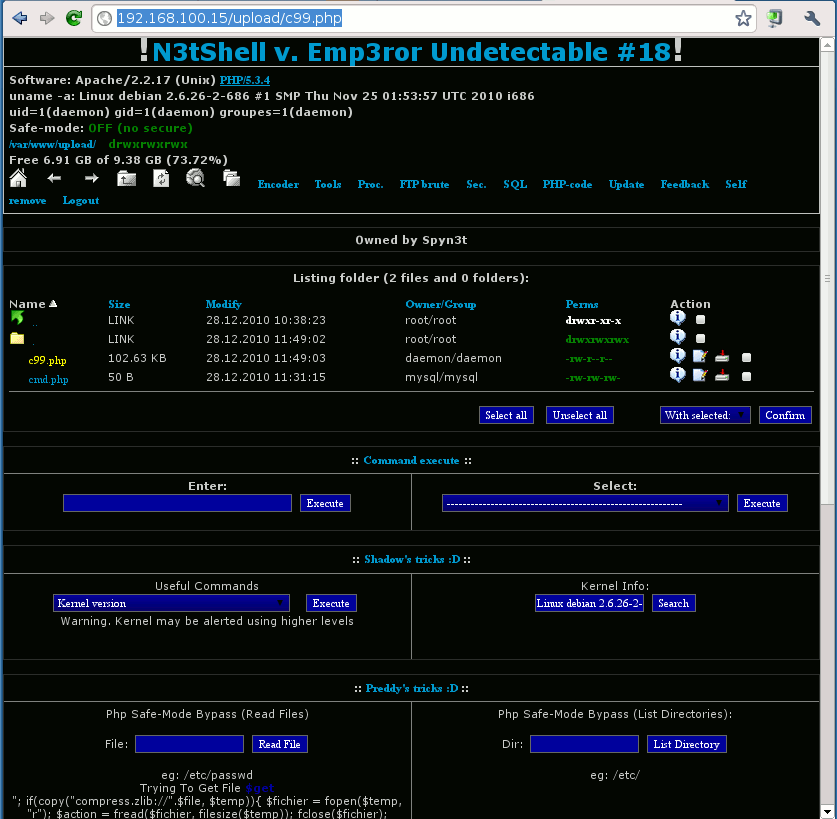Open the Kernel version commands dropdown
The height and width of the screenshot is (819, 837).
(x=171, y=604)
